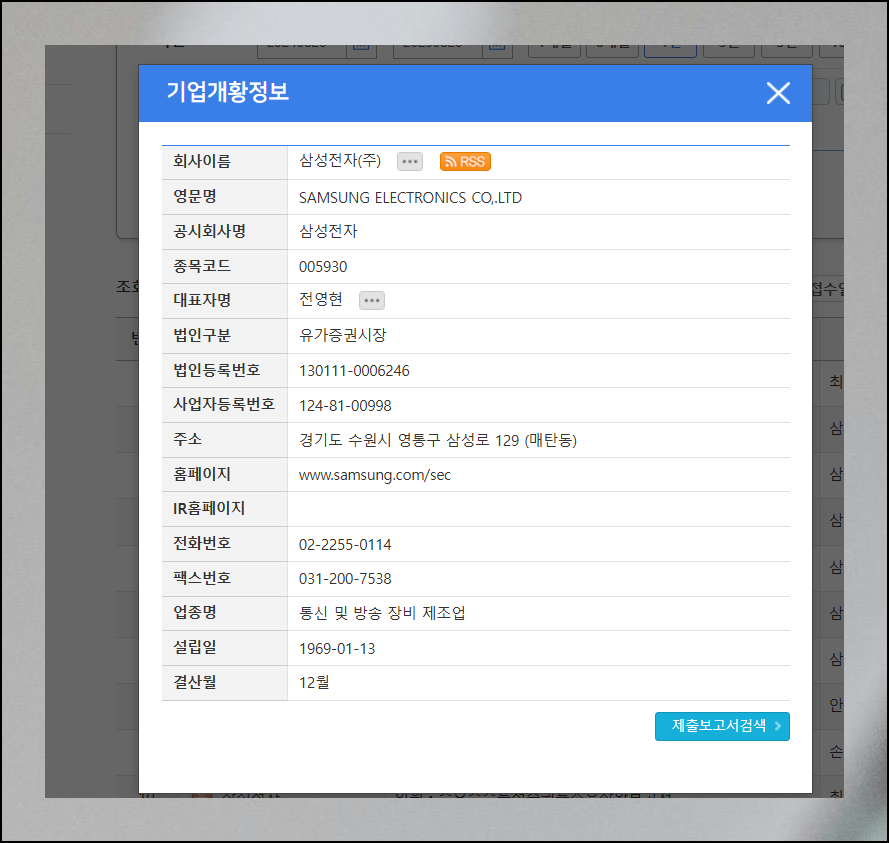
Task: Select business registration number 124-81-00998
Action: [345, 406]
